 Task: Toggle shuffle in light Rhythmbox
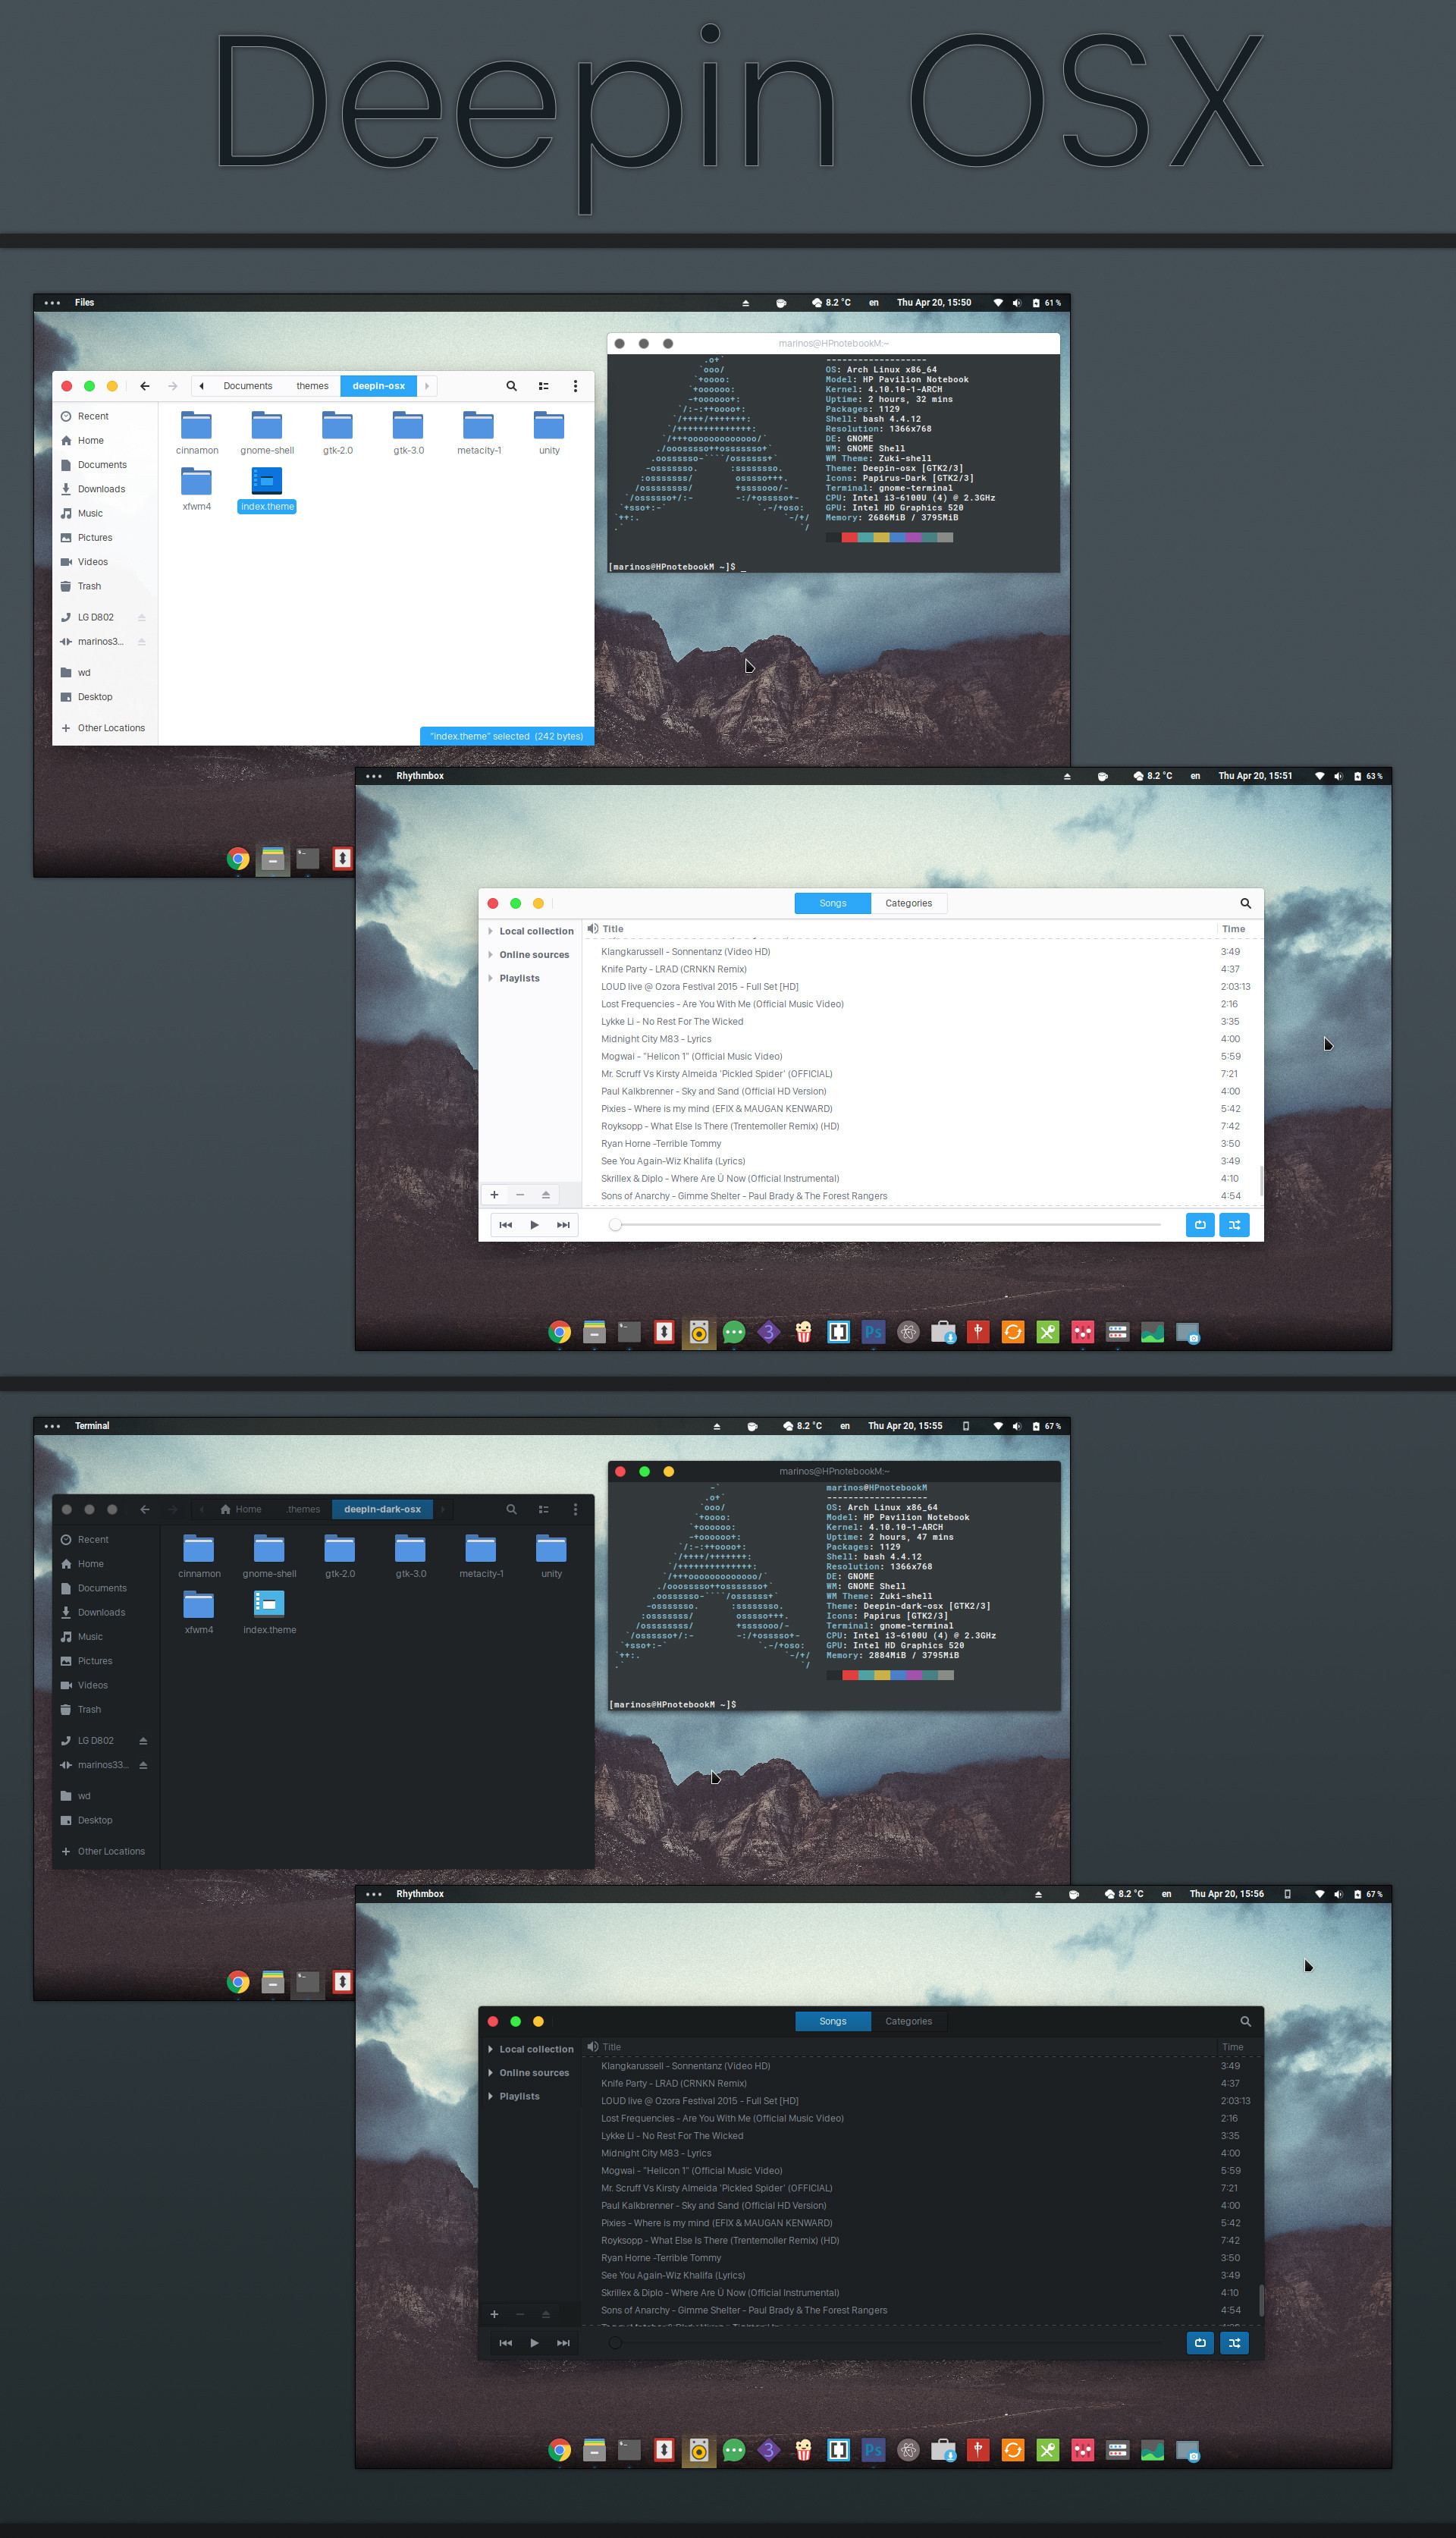1235,1225
